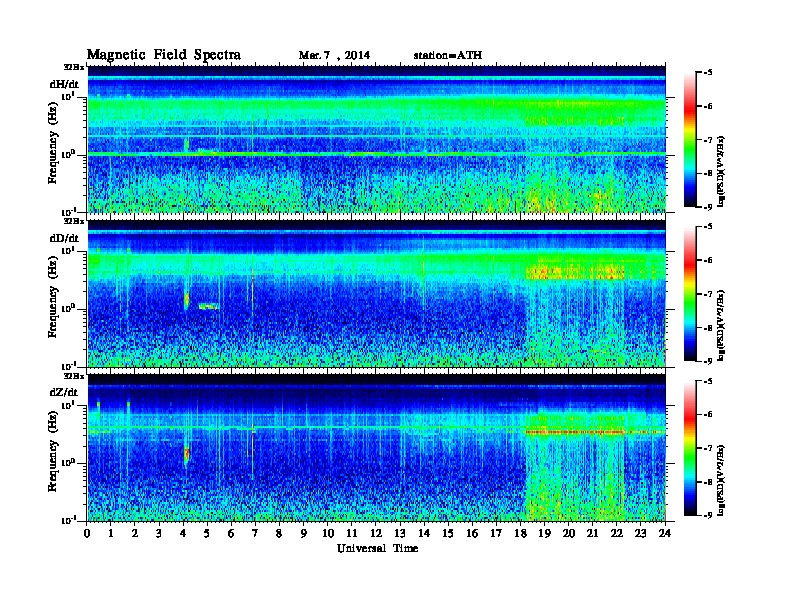Click hour 24 on the time axis
792x612 pixels.
click(x=665, y=534)
